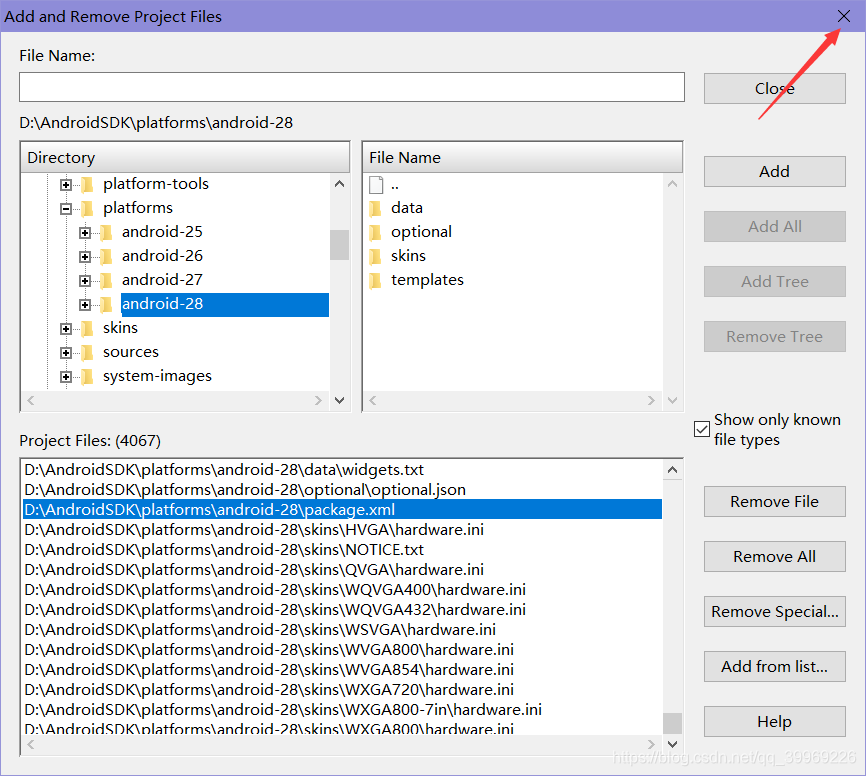The width and height of the screenshot is (866, 776).
Task: Select android-28 in the Directory tree
Action: [x=225, y=304]
